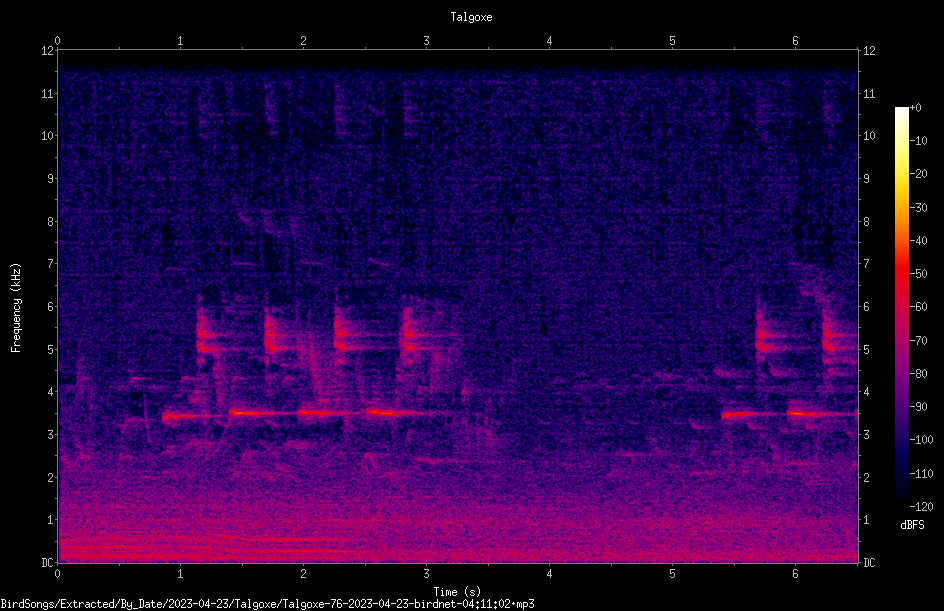Viewport: 944px width, 611px height.
Task: Click the Talgoxe title at top
Action: (x=471, y=17)
